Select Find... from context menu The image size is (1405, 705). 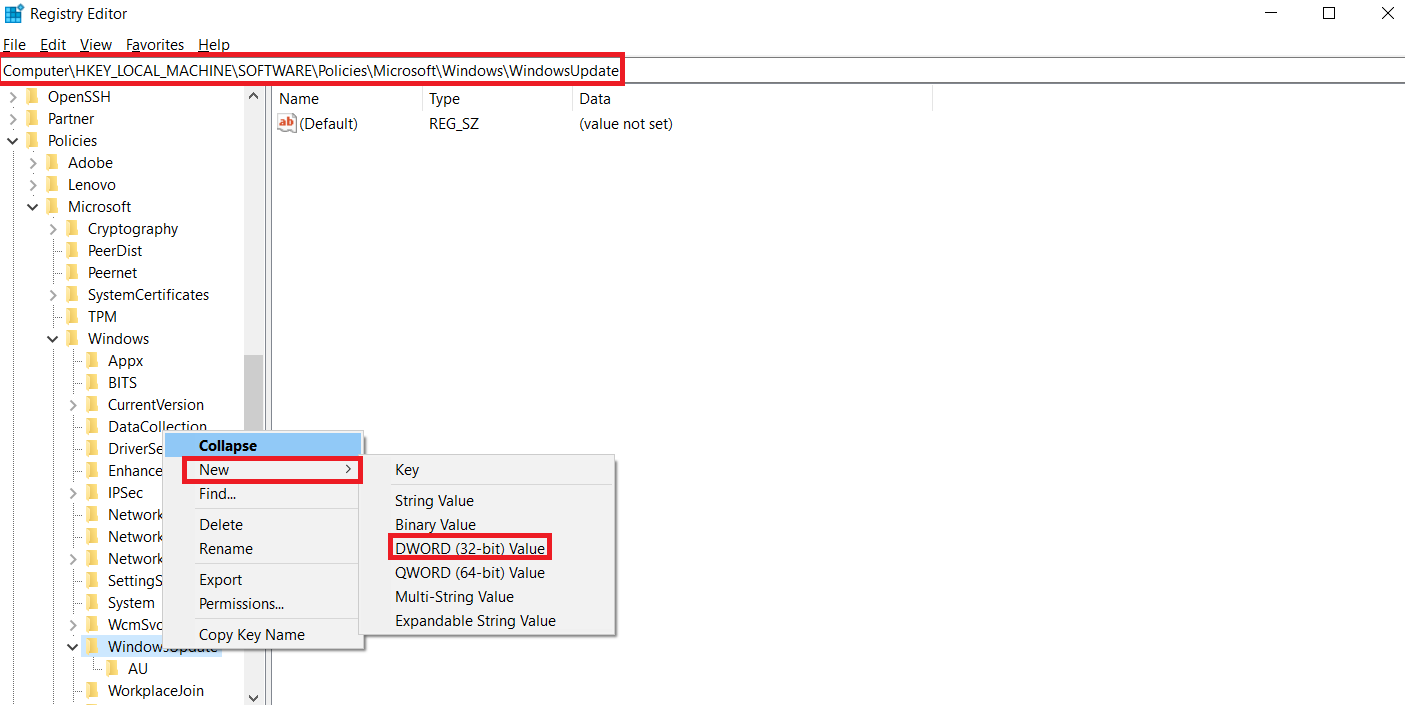pos(263,494)
